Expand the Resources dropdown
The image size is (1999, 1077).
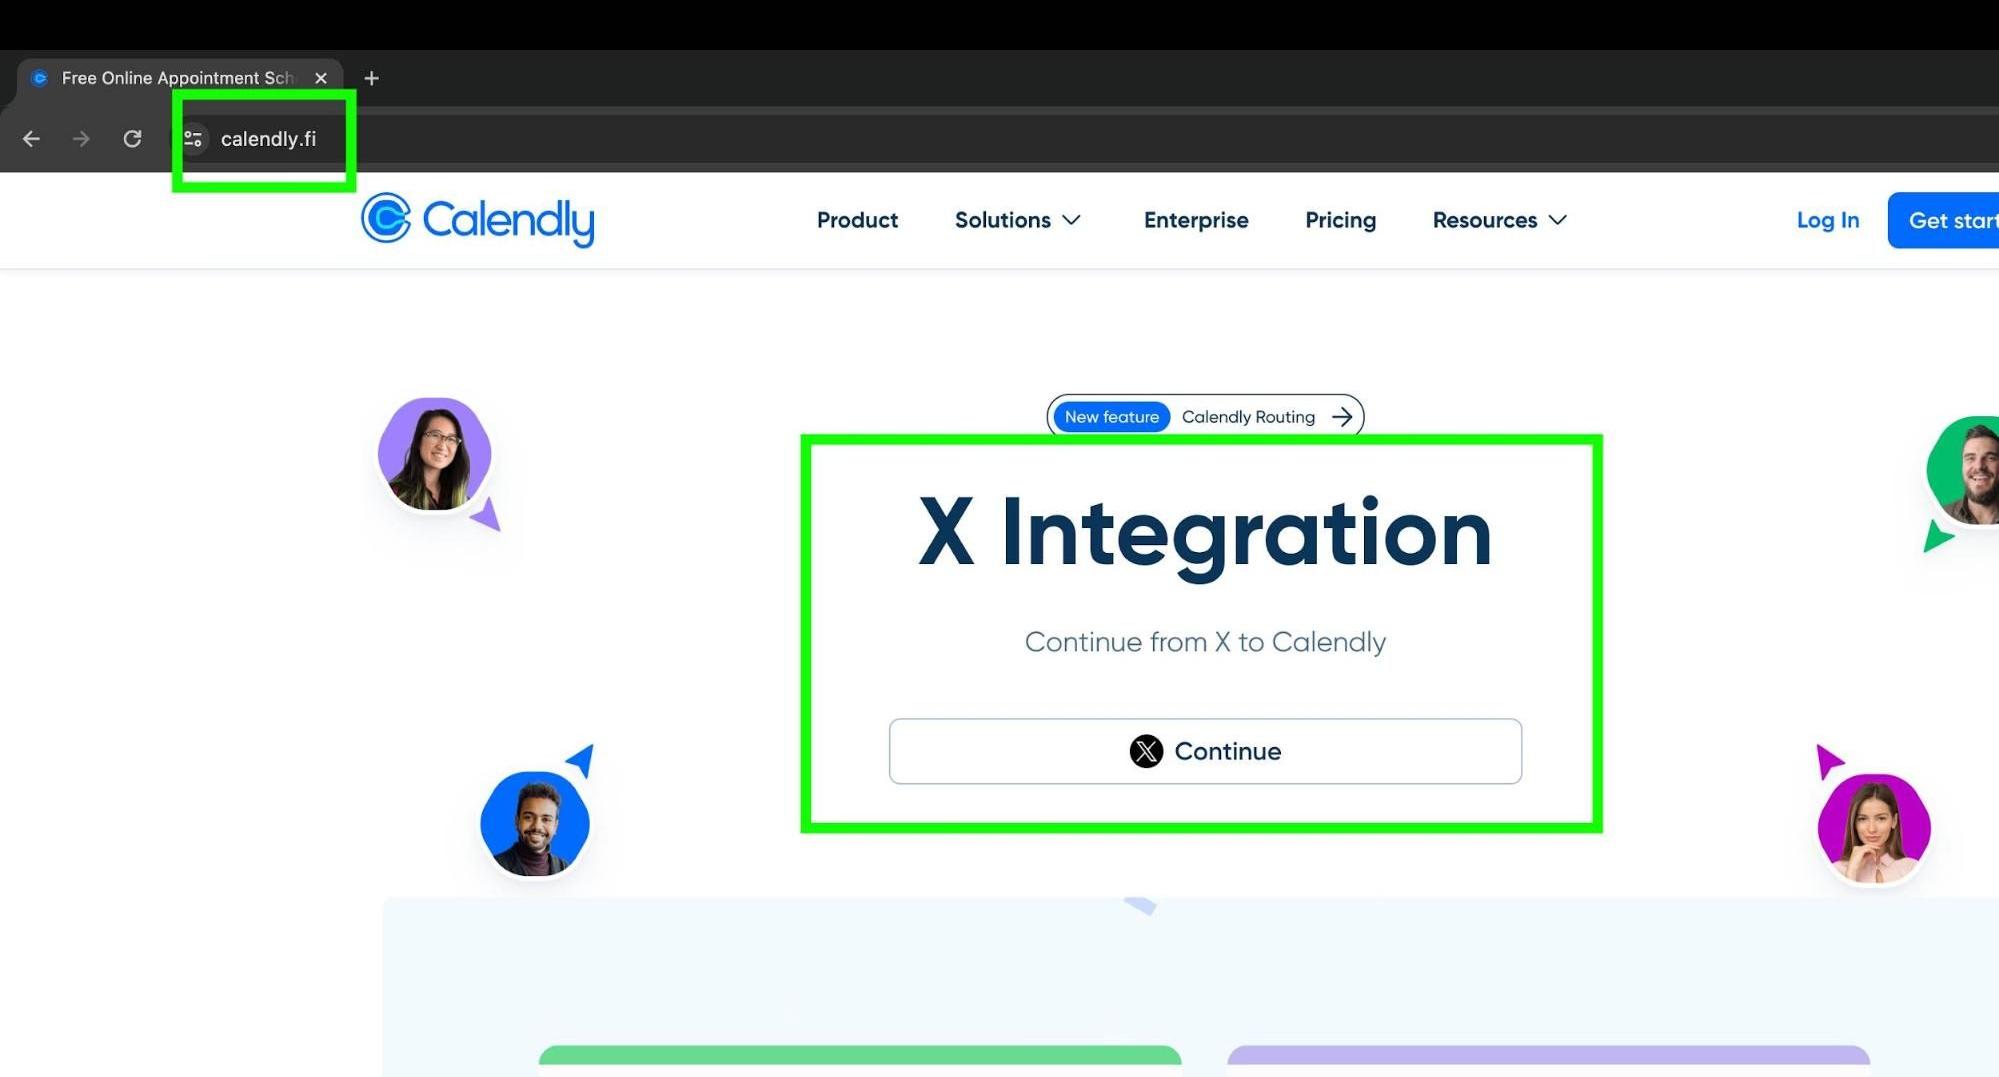pyautogui.click(x=1499, y=220)
